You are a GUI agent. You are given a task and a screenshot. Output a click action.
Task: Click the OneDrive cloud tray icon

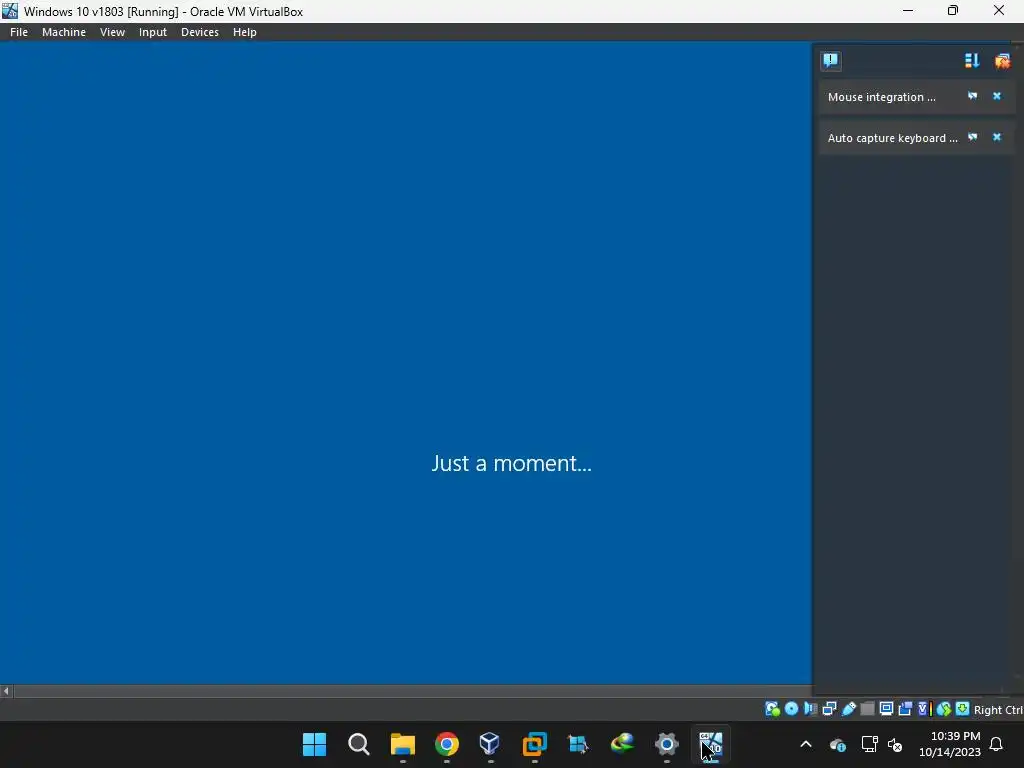point(838,744)
